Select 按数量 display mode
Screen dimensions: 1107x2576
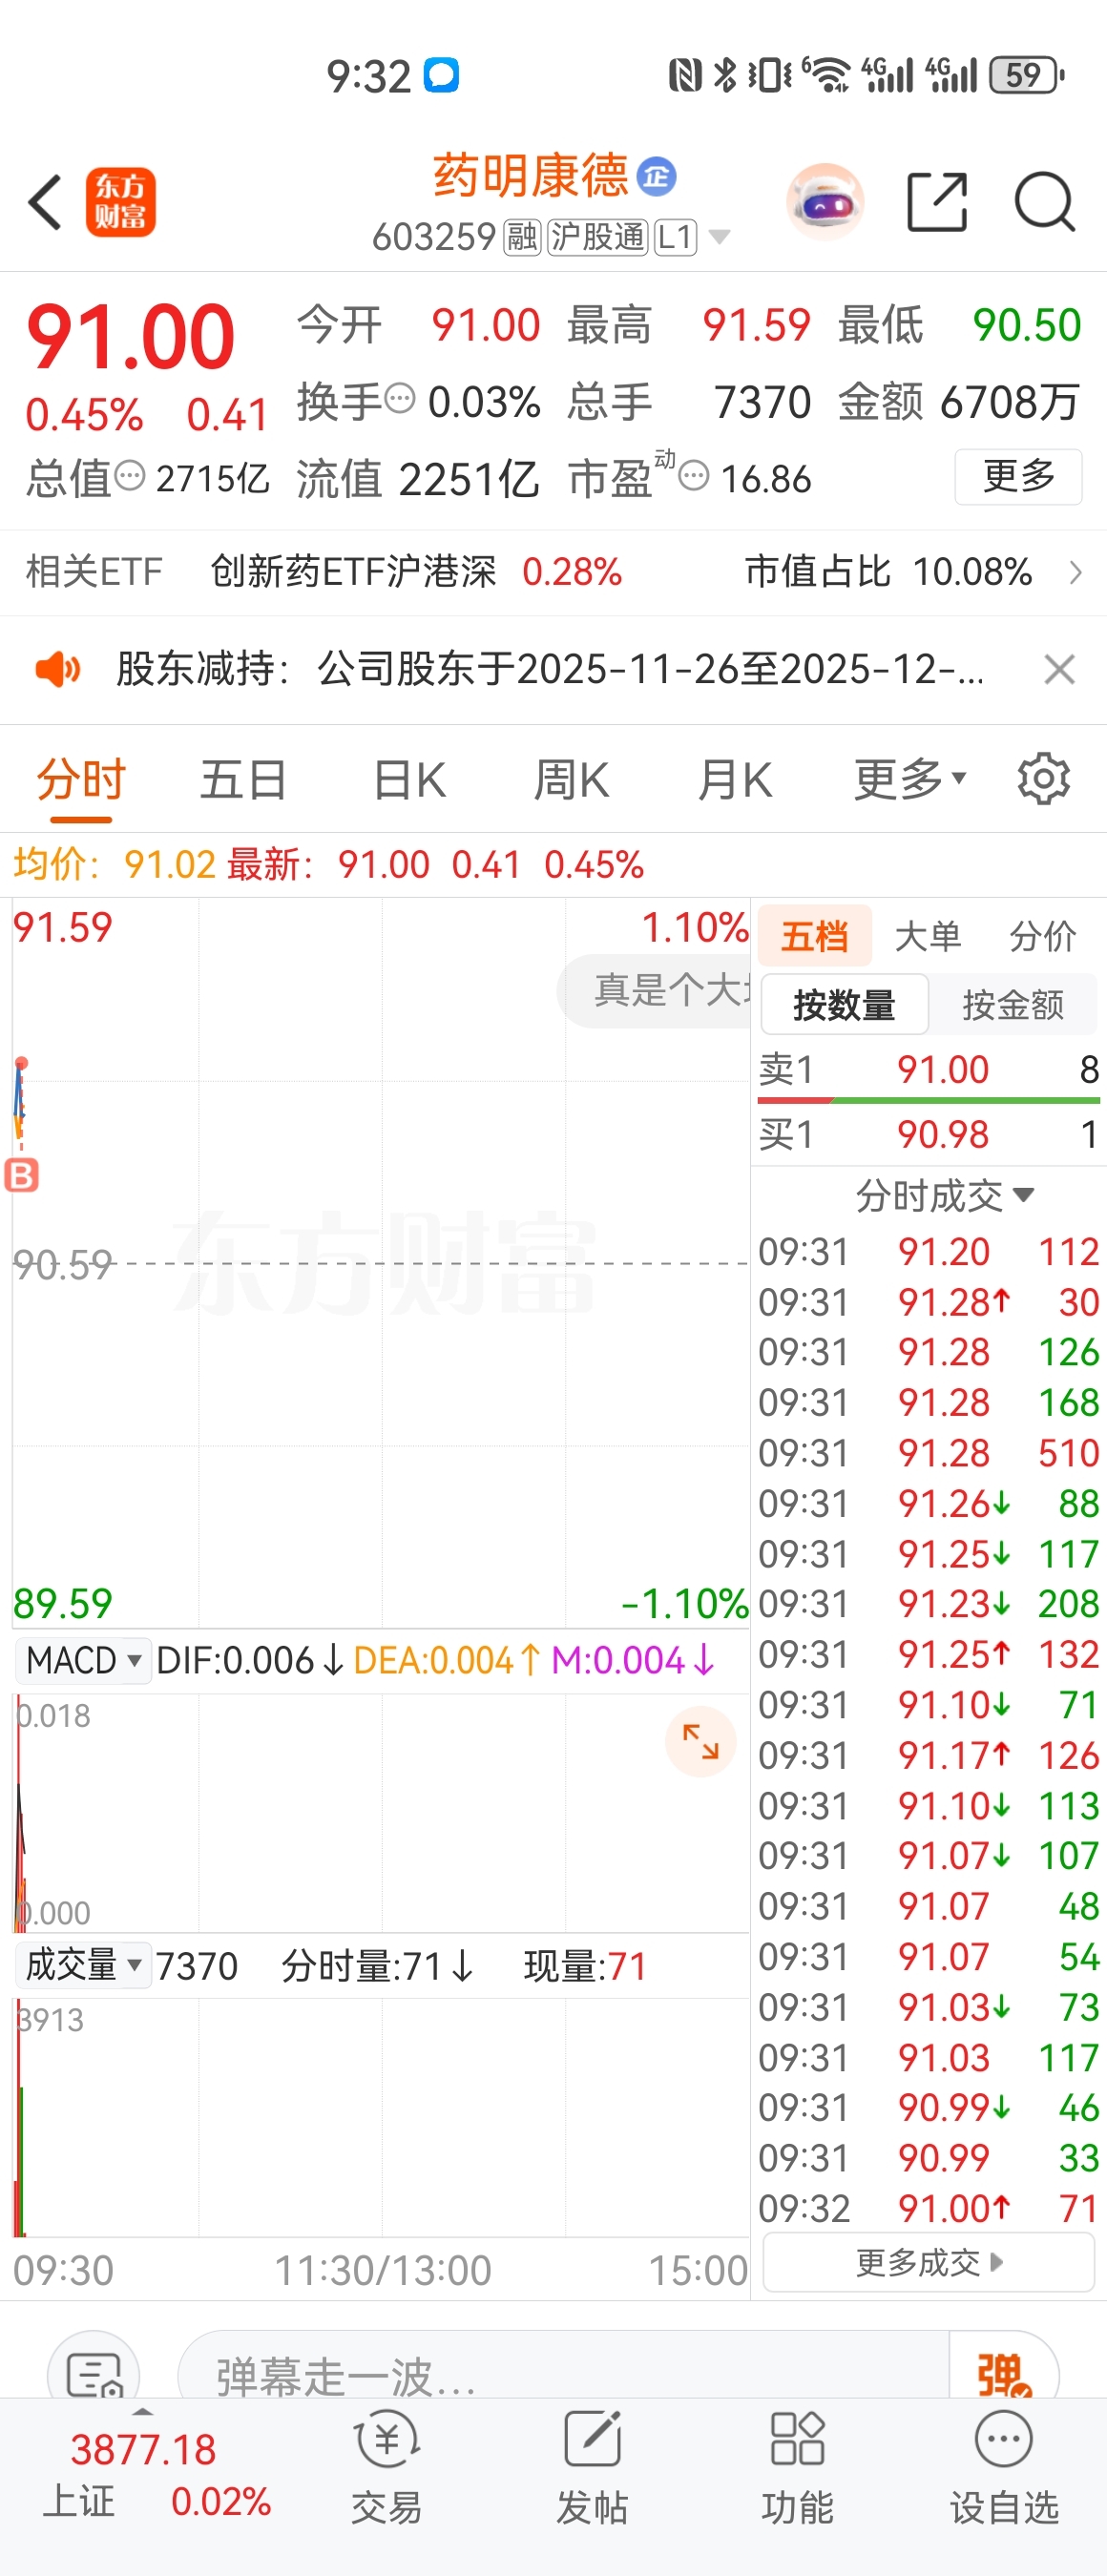844,1005
